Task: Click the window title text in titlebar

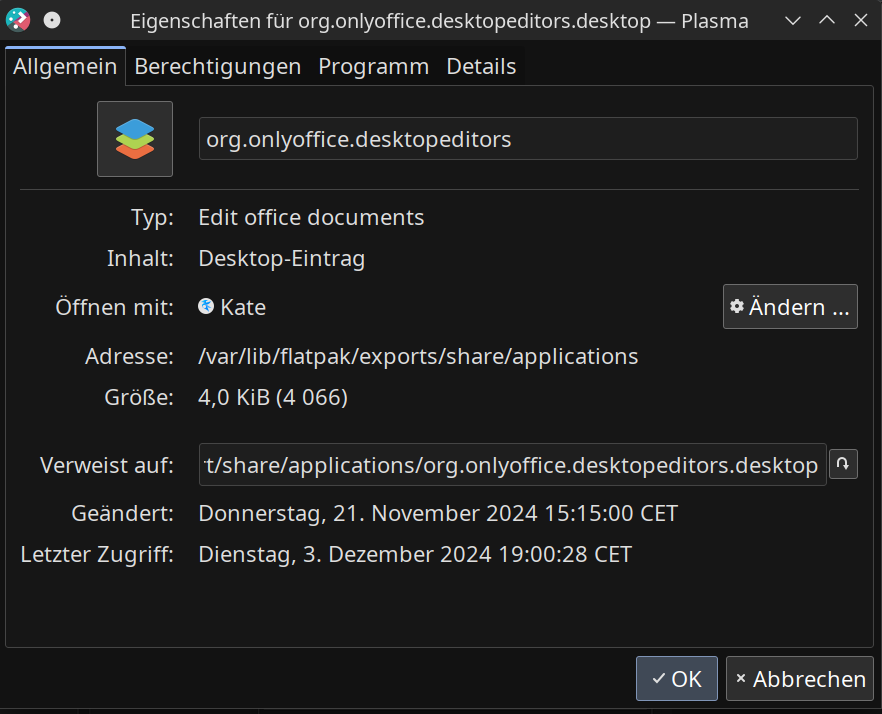Action: 439,21
